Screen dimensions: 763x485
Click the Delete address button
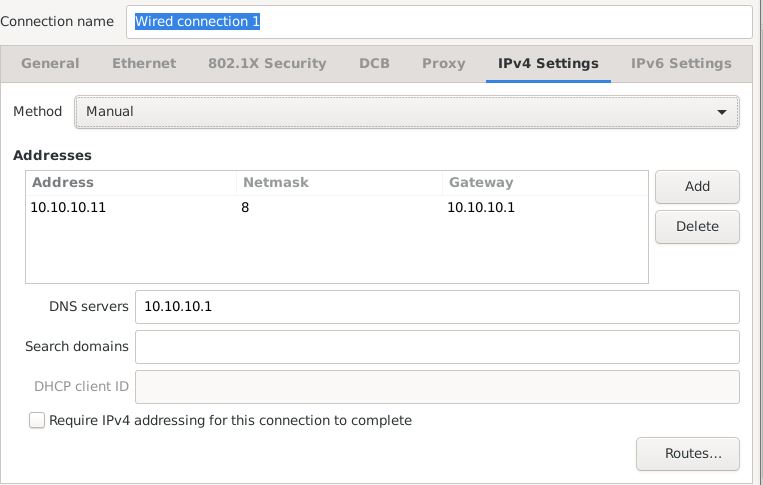point(697,227)
